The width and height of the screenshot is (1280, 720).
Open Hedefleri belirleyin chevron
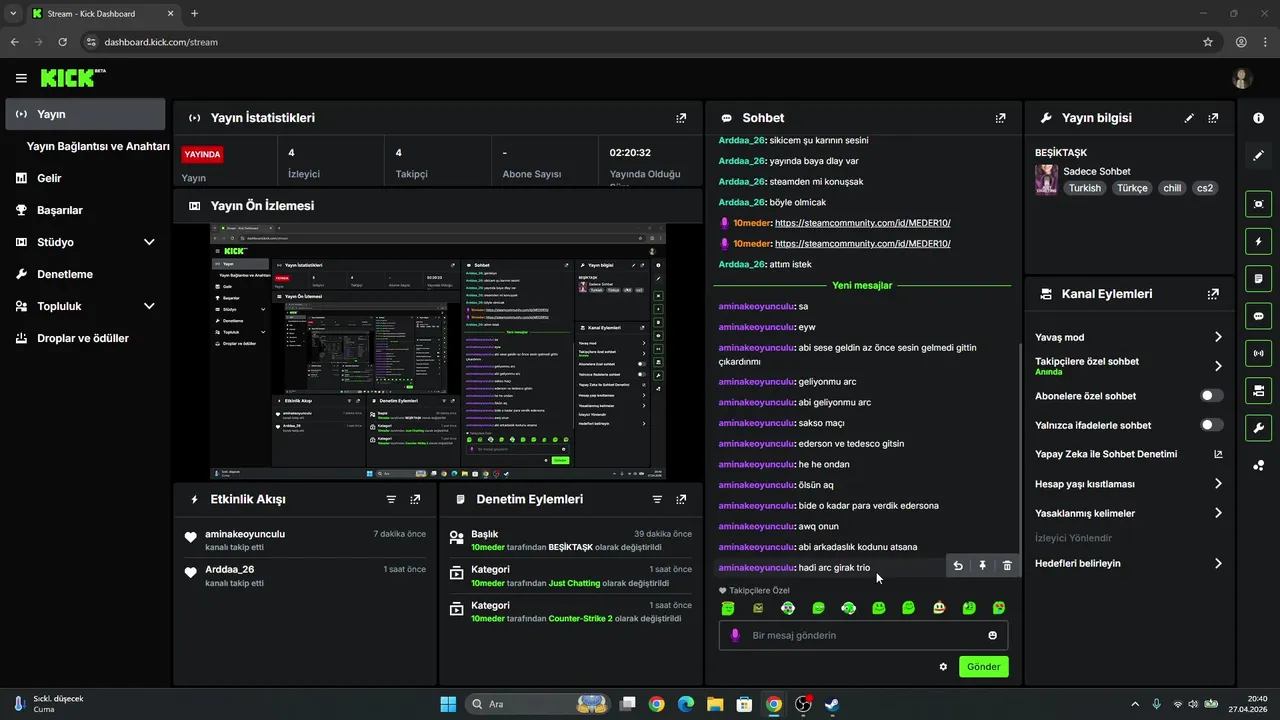(x=1218, y=563)
